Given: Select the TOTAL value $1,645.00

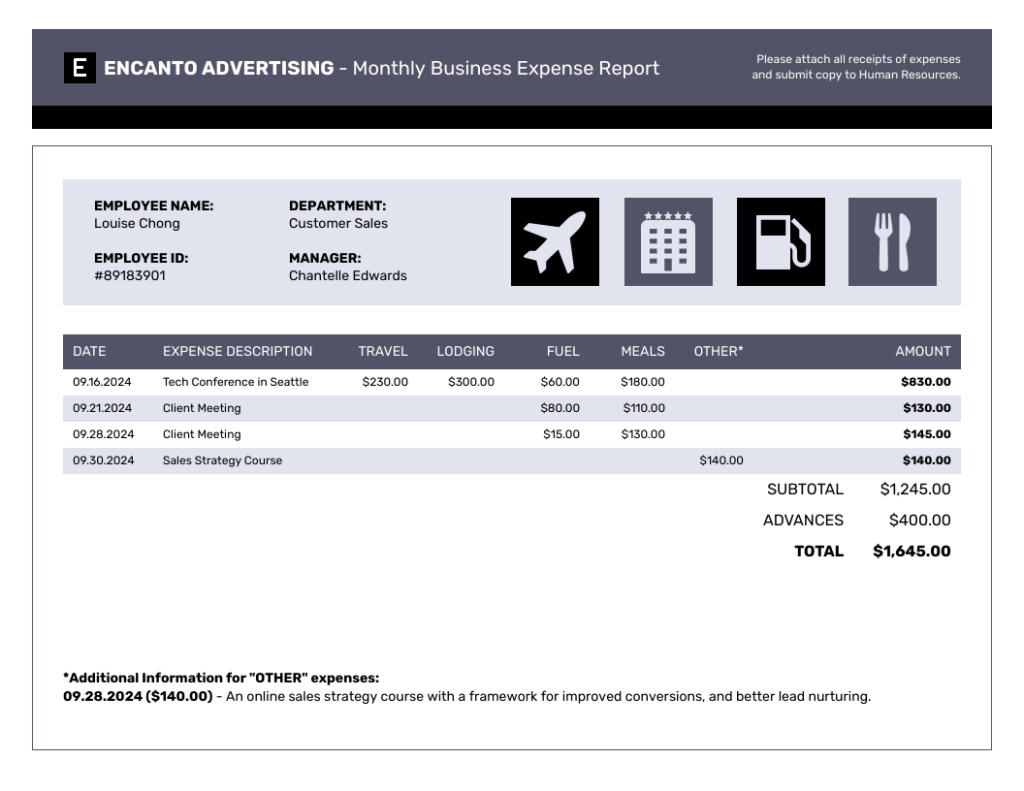Looking at the screenshot, I should point(912,551).
